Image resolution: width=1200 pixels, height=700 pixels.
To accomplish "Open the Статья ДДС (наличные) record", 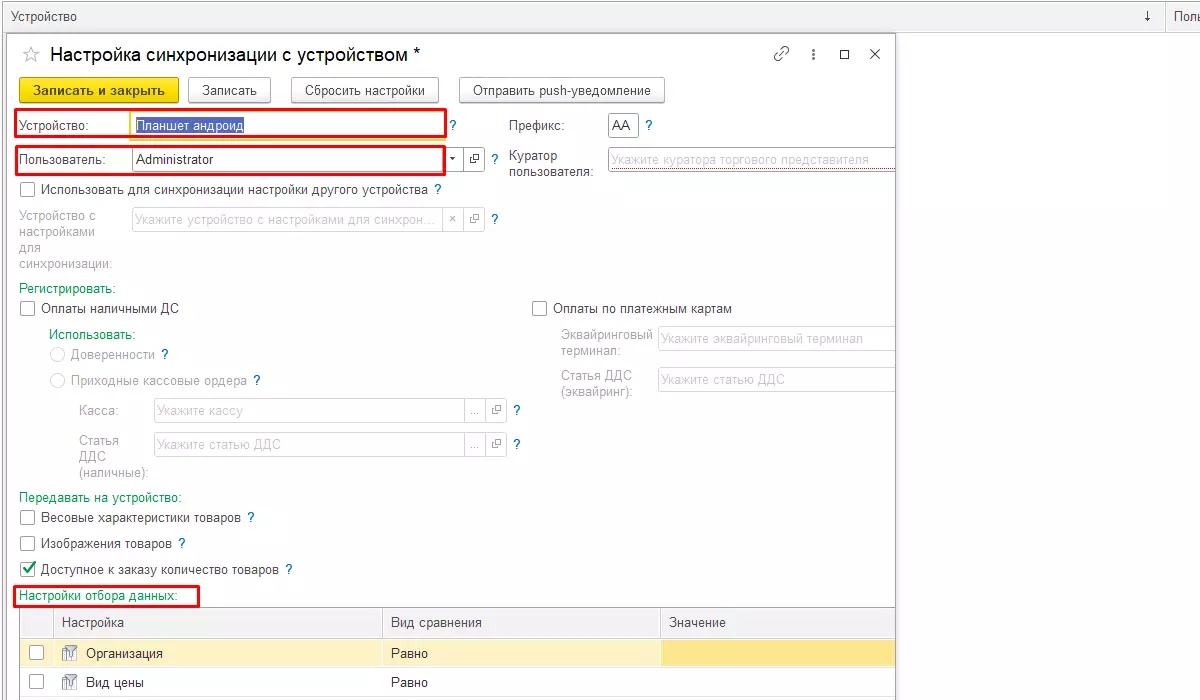I will 497,444.
